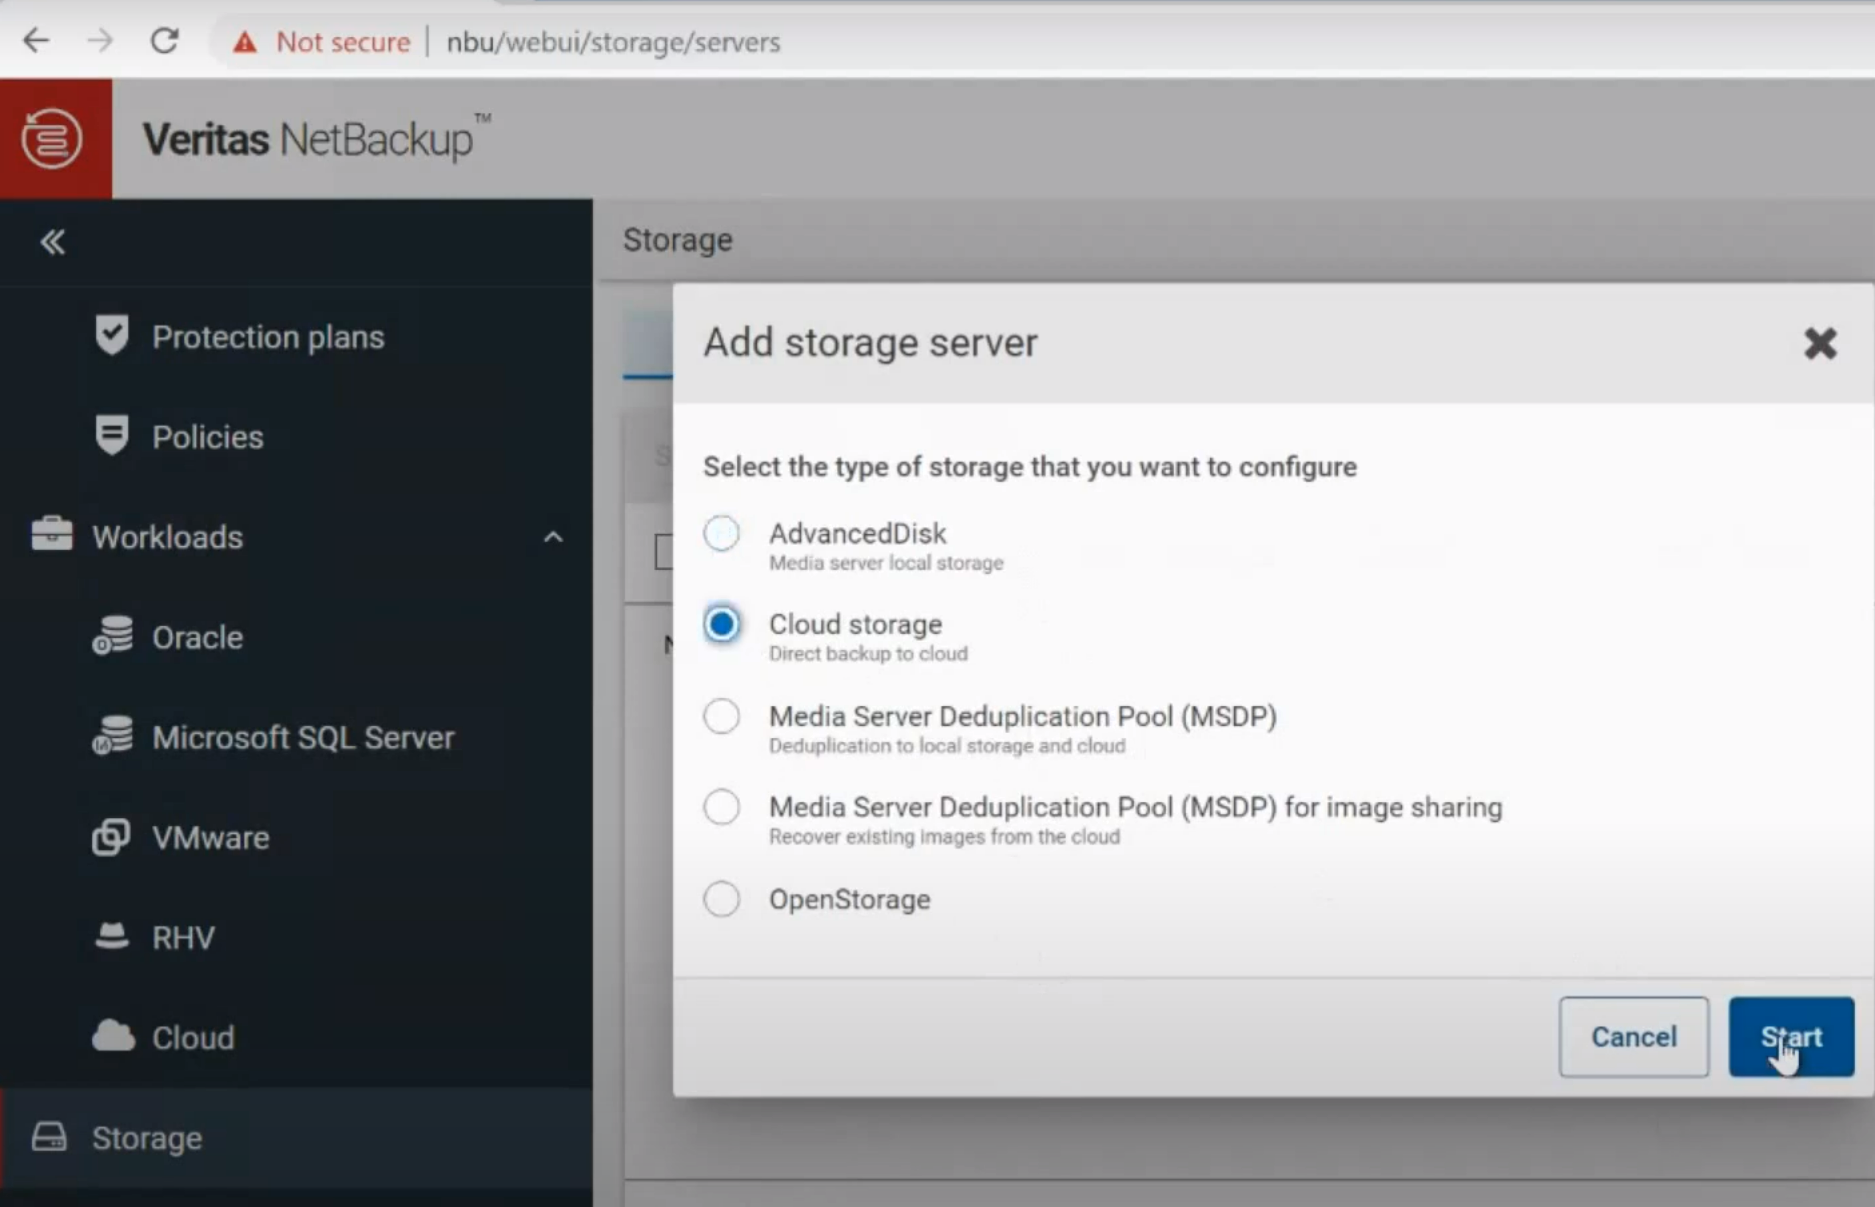The height and width of the screenshot is (1207, 1875).
Task: Click the red Veritas logo icon
Action: click(54, 138)
